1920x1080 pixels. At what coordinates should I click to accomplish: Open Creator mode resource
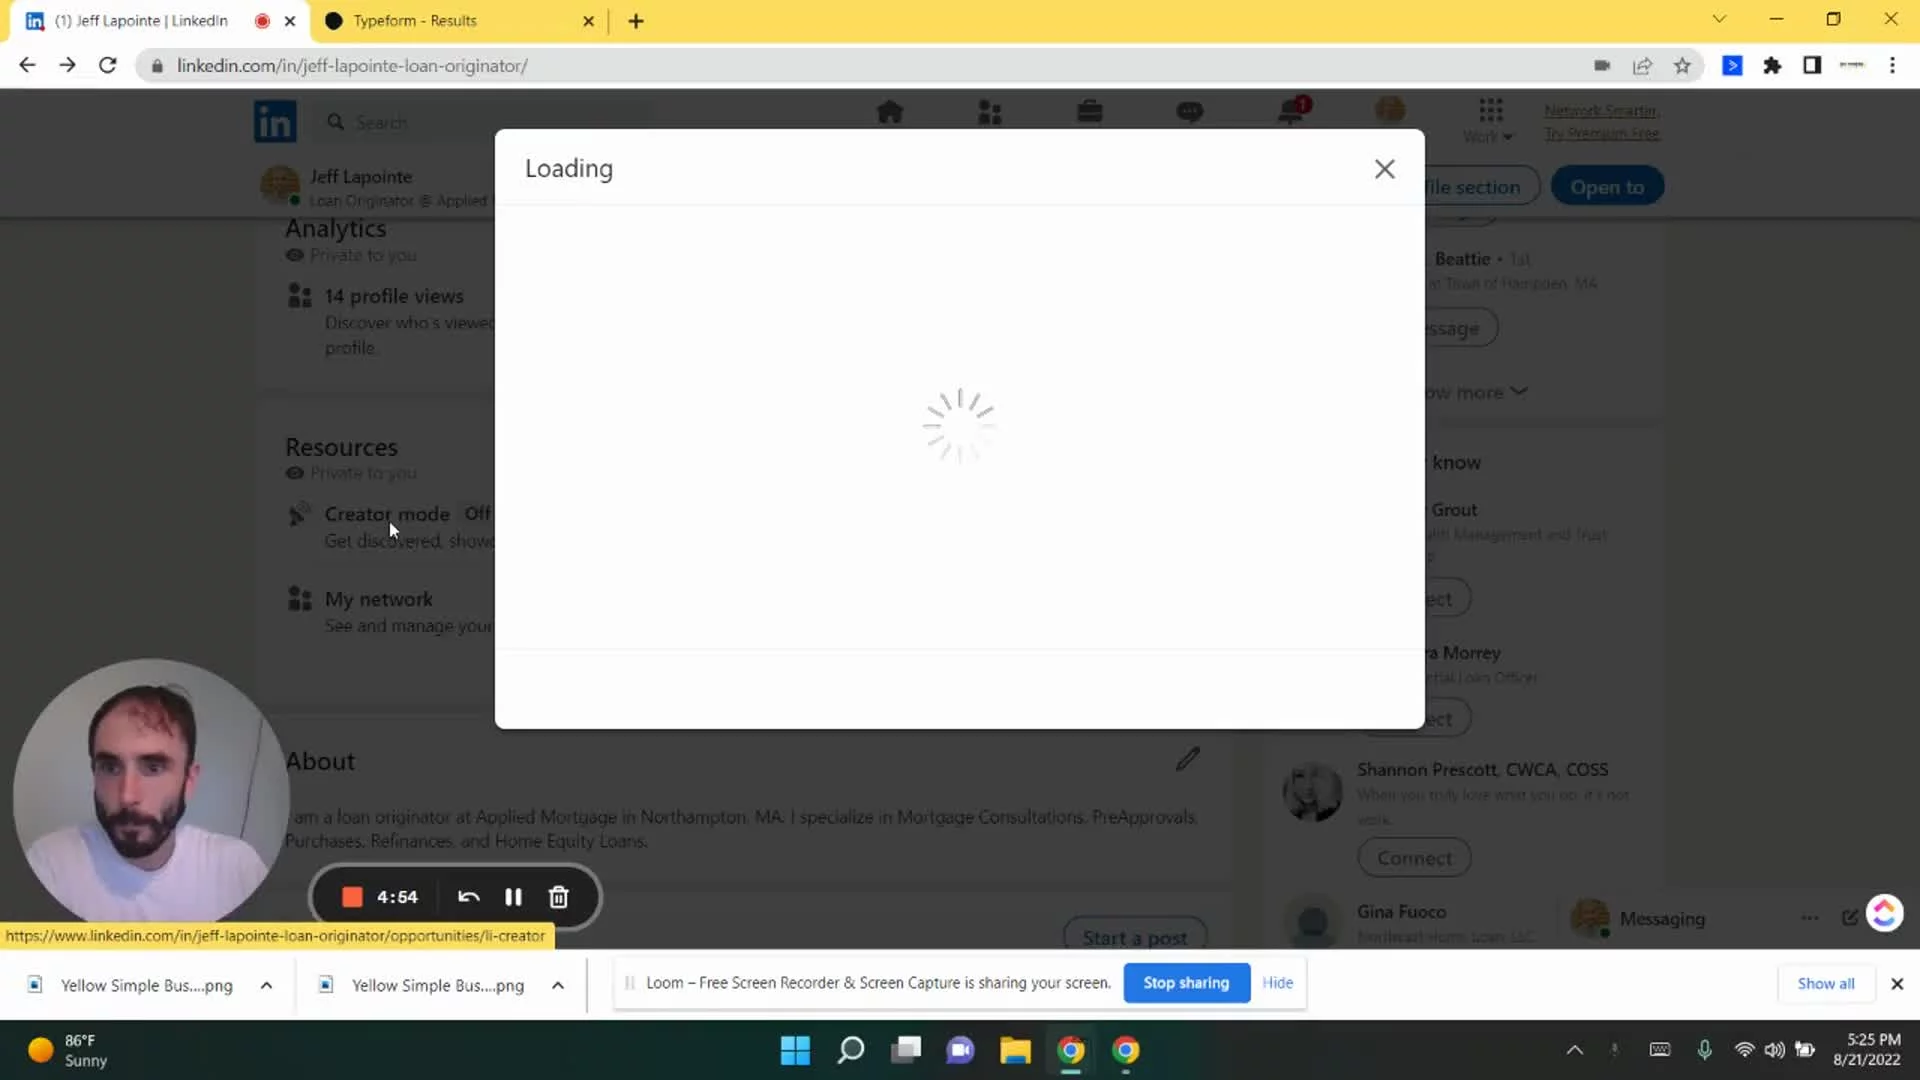point(387,514)
